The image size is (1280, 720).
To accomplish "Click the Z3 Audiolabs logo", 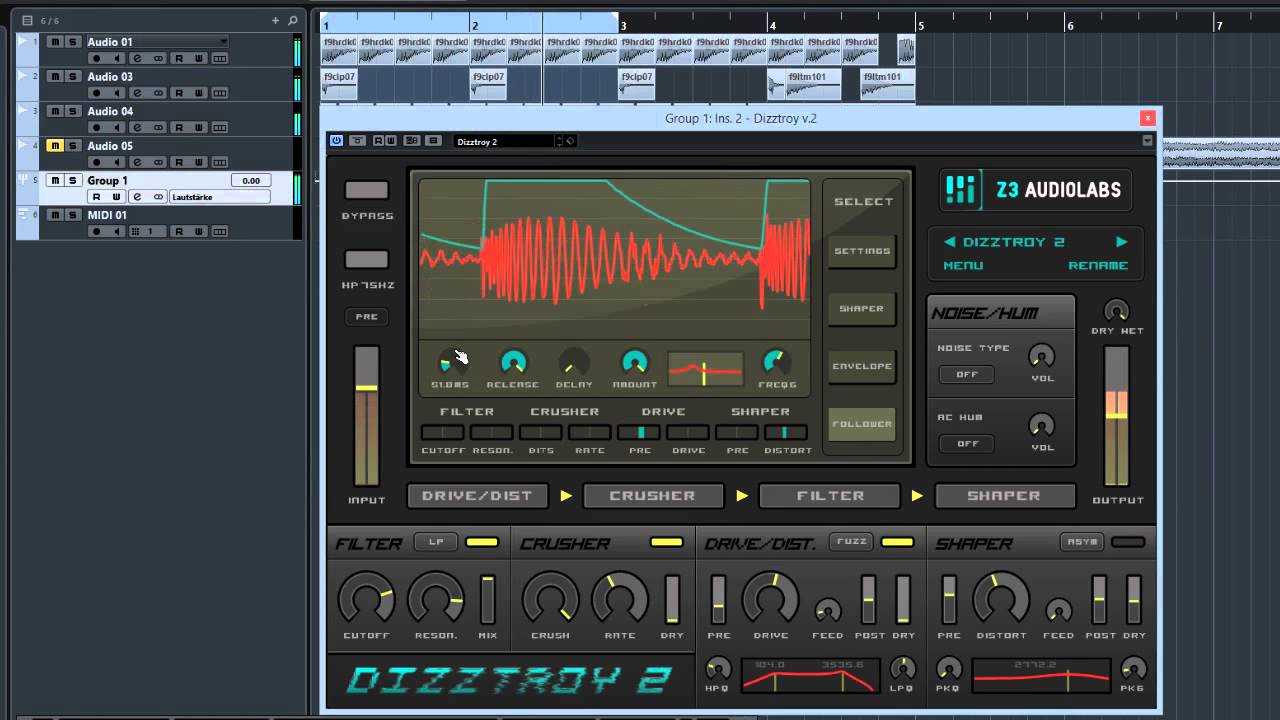I will [x=1035, y=189].
